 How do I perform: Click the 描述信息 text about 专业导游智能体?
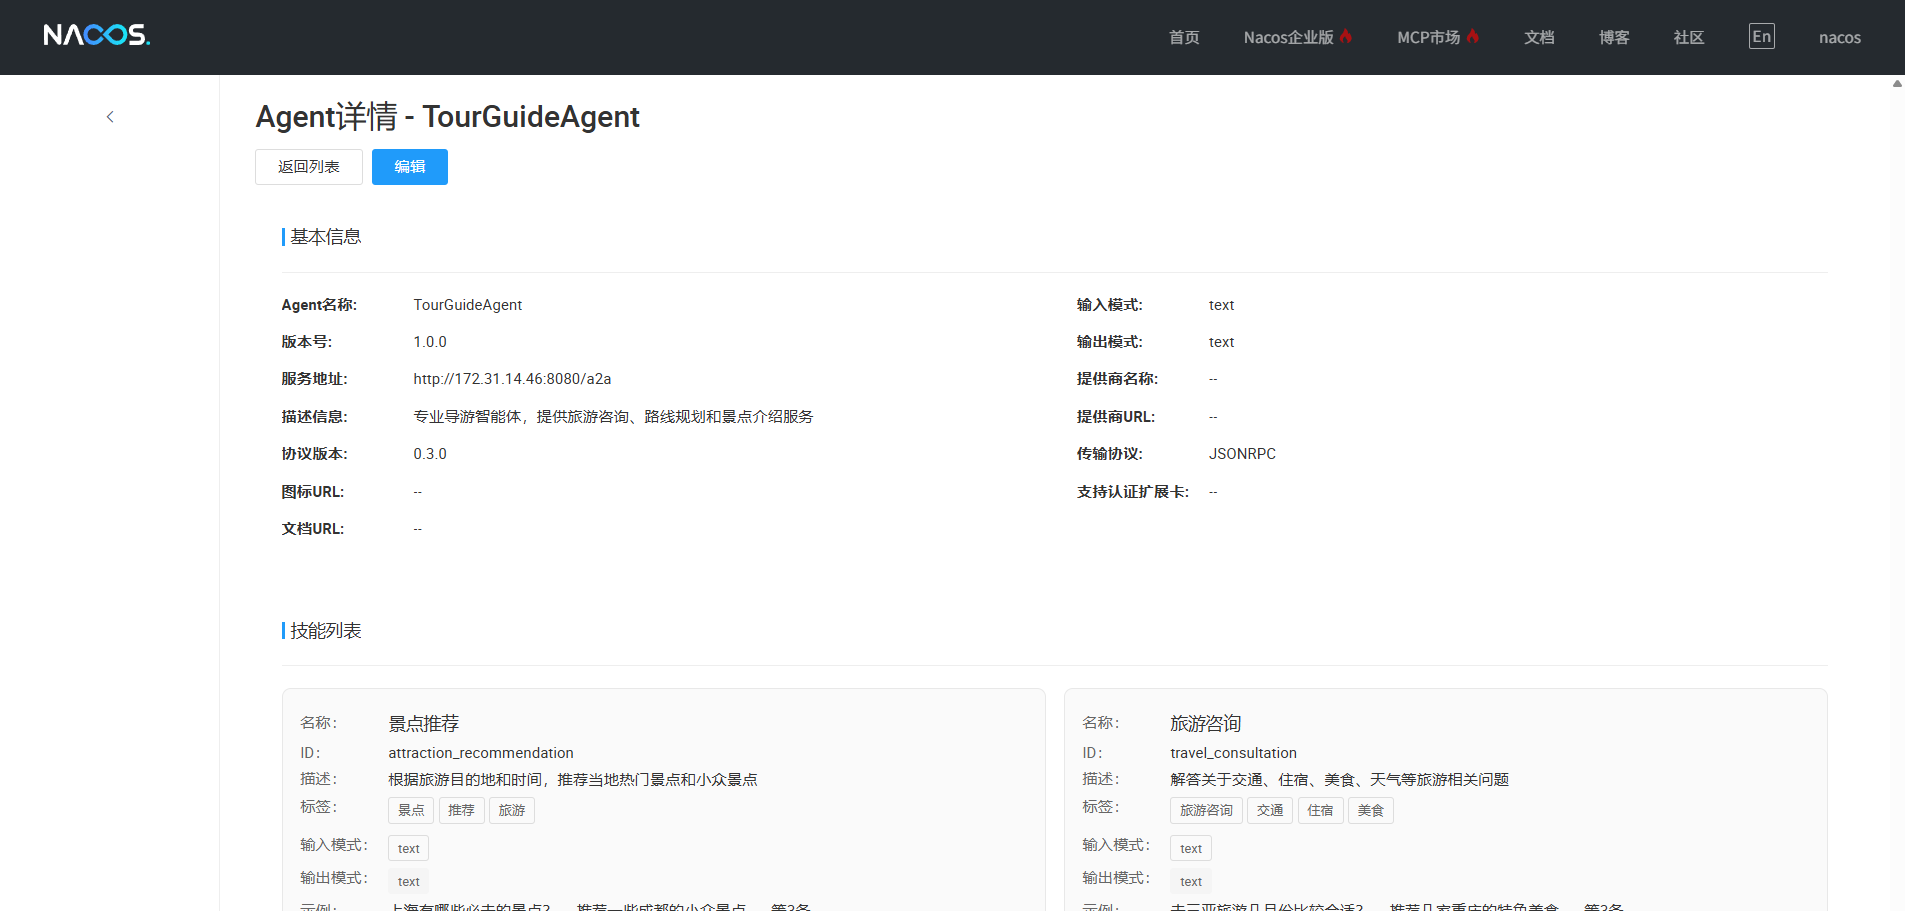[x=613, y=417]
